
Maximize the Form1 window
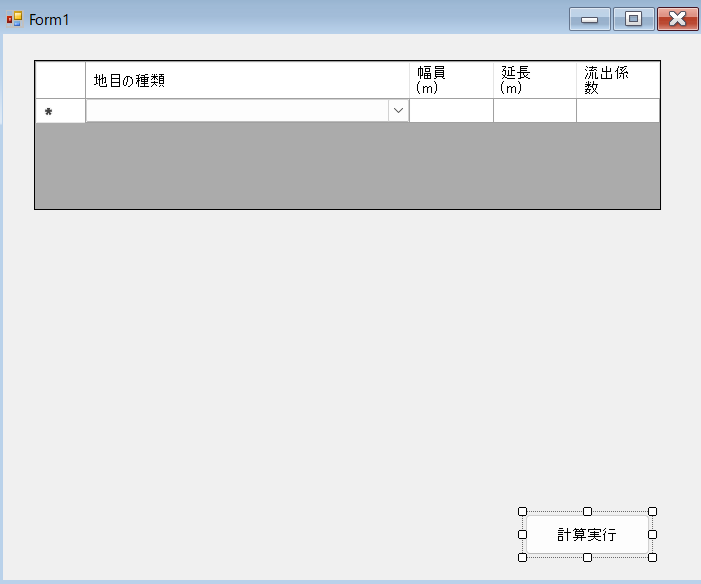coord(633,19)
